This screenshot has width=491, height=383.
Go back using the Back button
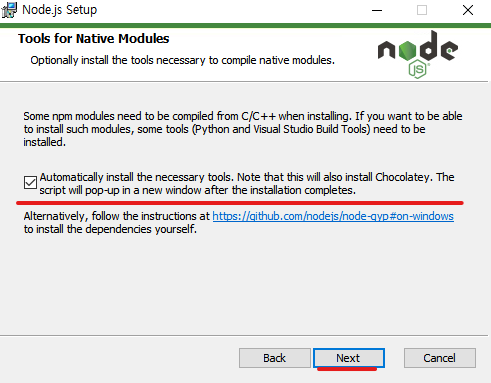[275, 358]
